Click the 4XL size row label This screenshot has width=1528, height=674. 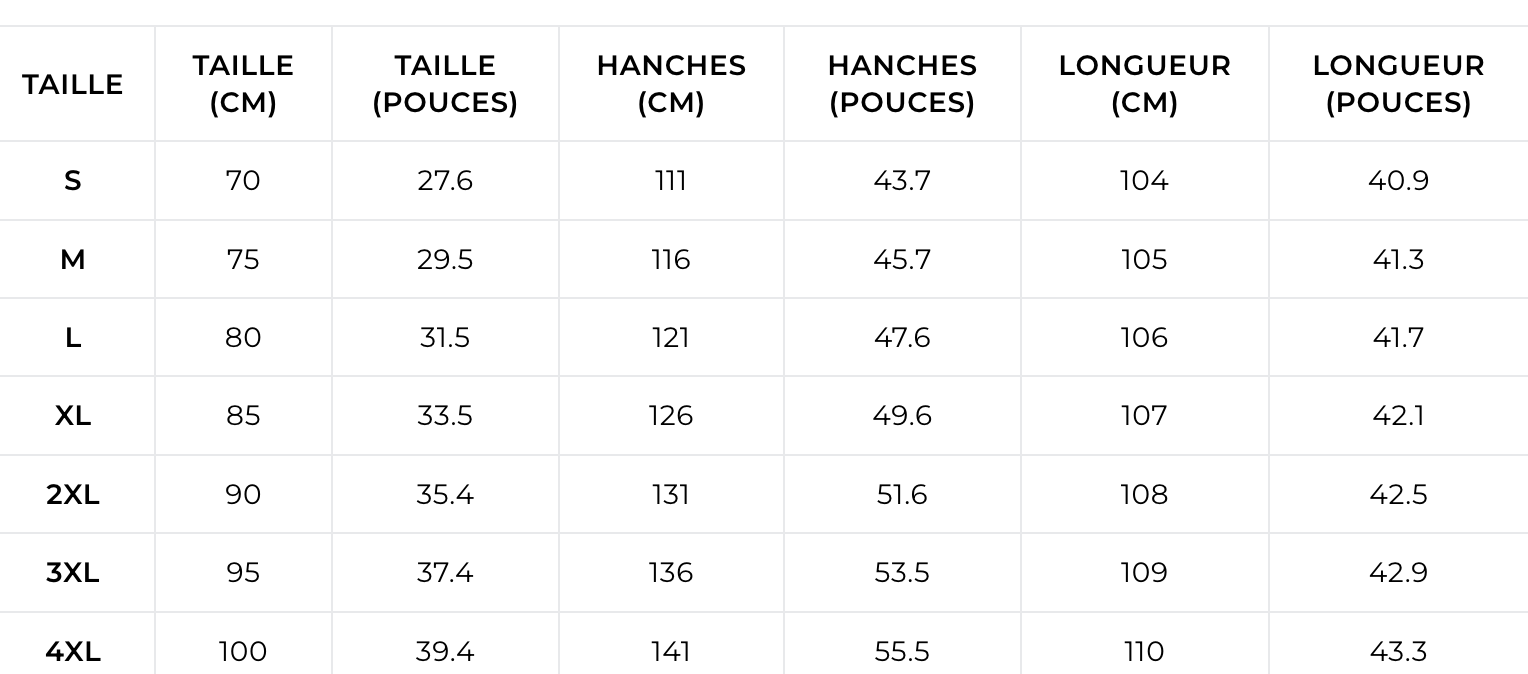coord(73,652)
